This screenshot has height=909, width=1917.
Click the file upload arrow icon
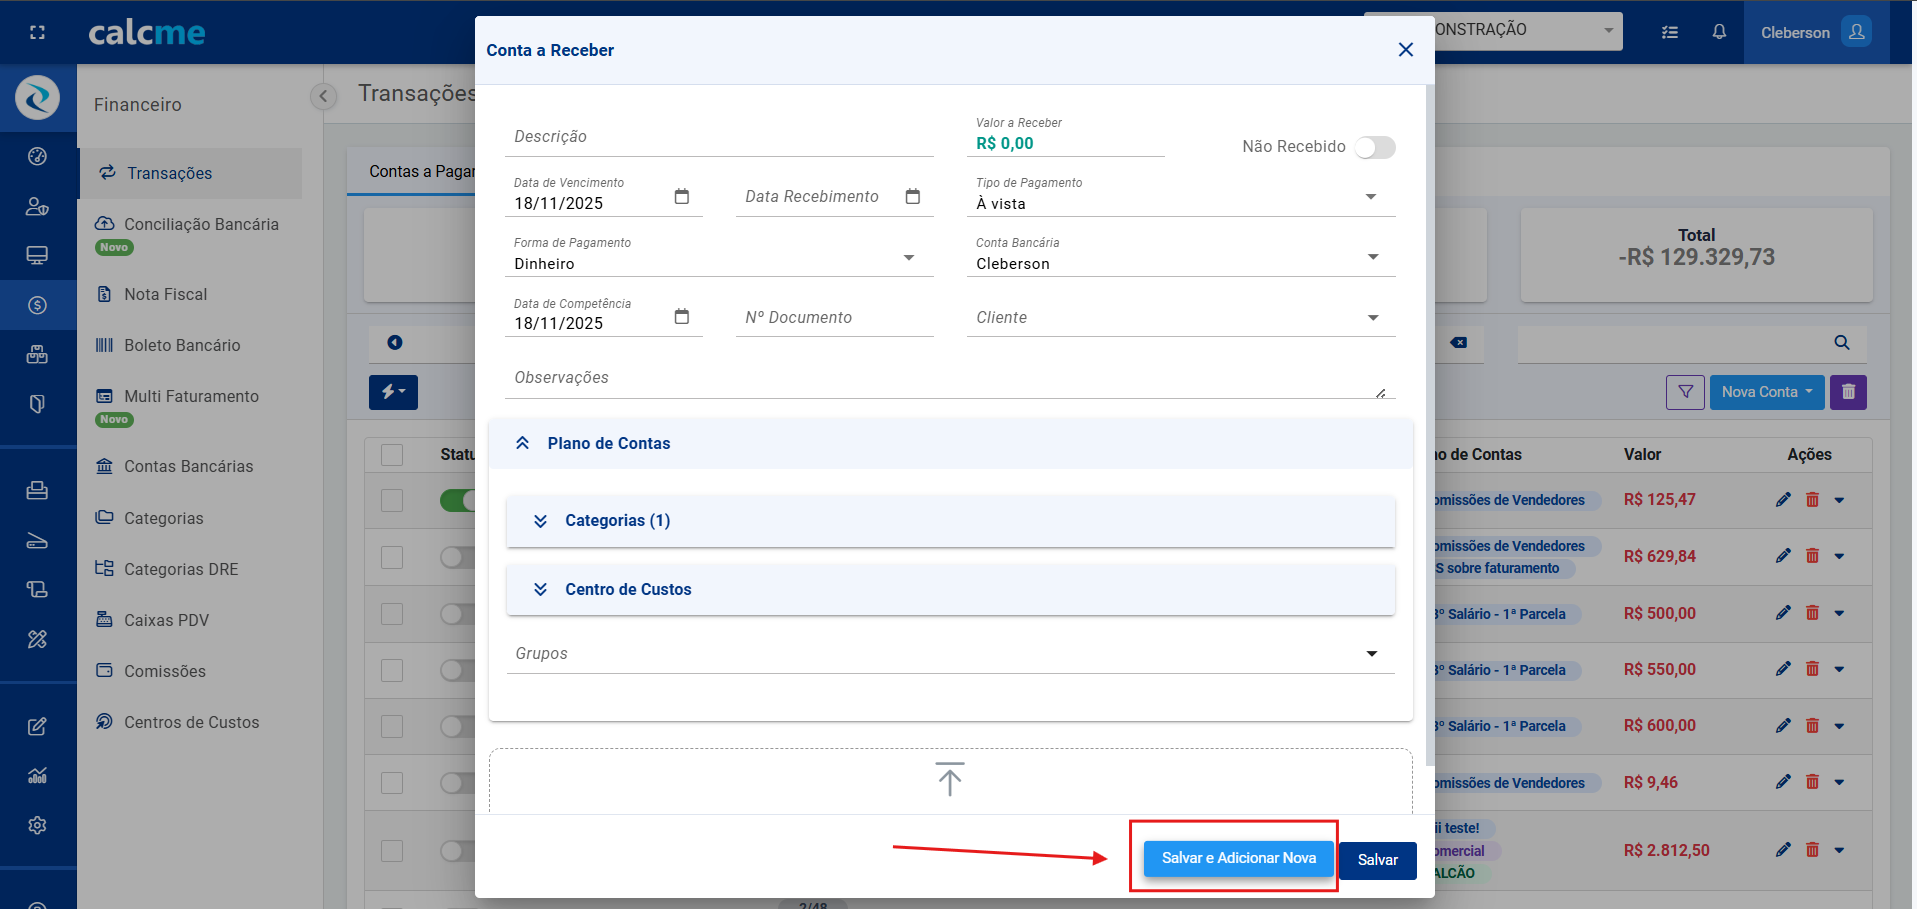[949, 779]
